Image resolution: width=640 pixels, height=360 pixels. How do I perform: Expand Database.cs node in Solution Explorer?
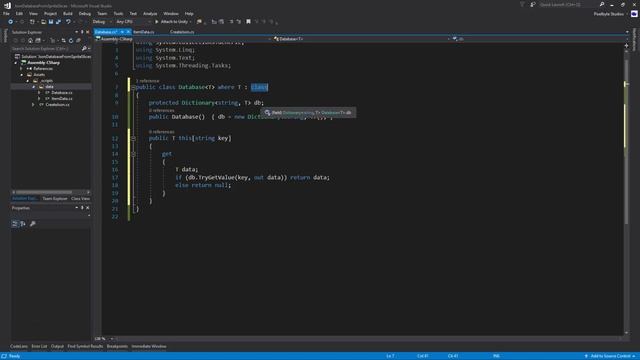coord(39,93)
